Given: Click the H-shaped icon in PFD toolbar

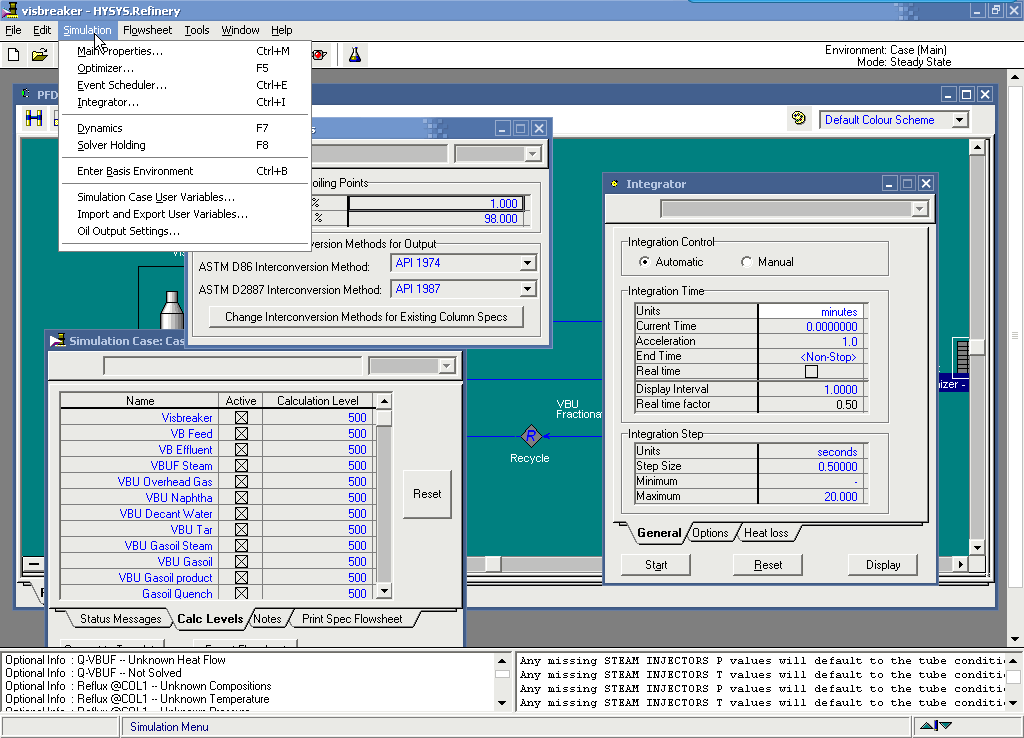Looking at the screenshot, I should point(33,118).
